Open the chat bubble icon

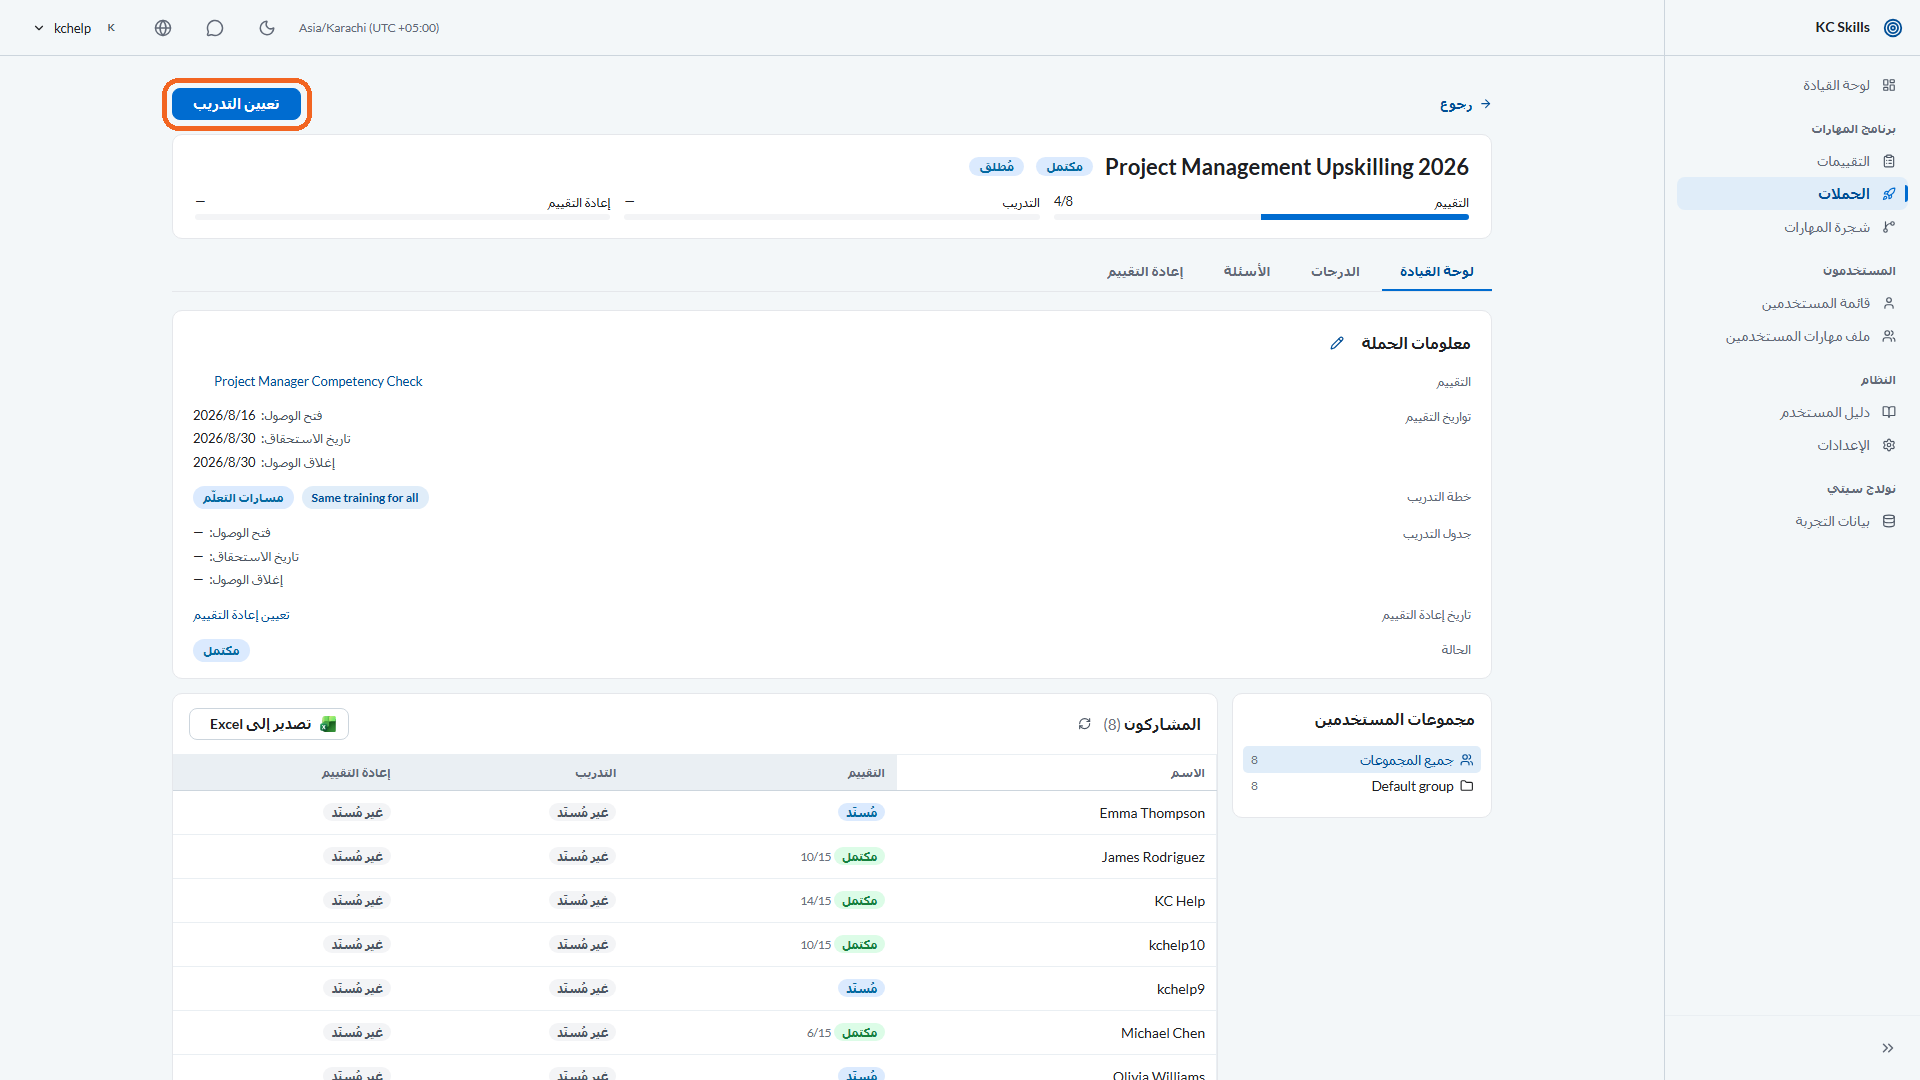coord(215,28)
